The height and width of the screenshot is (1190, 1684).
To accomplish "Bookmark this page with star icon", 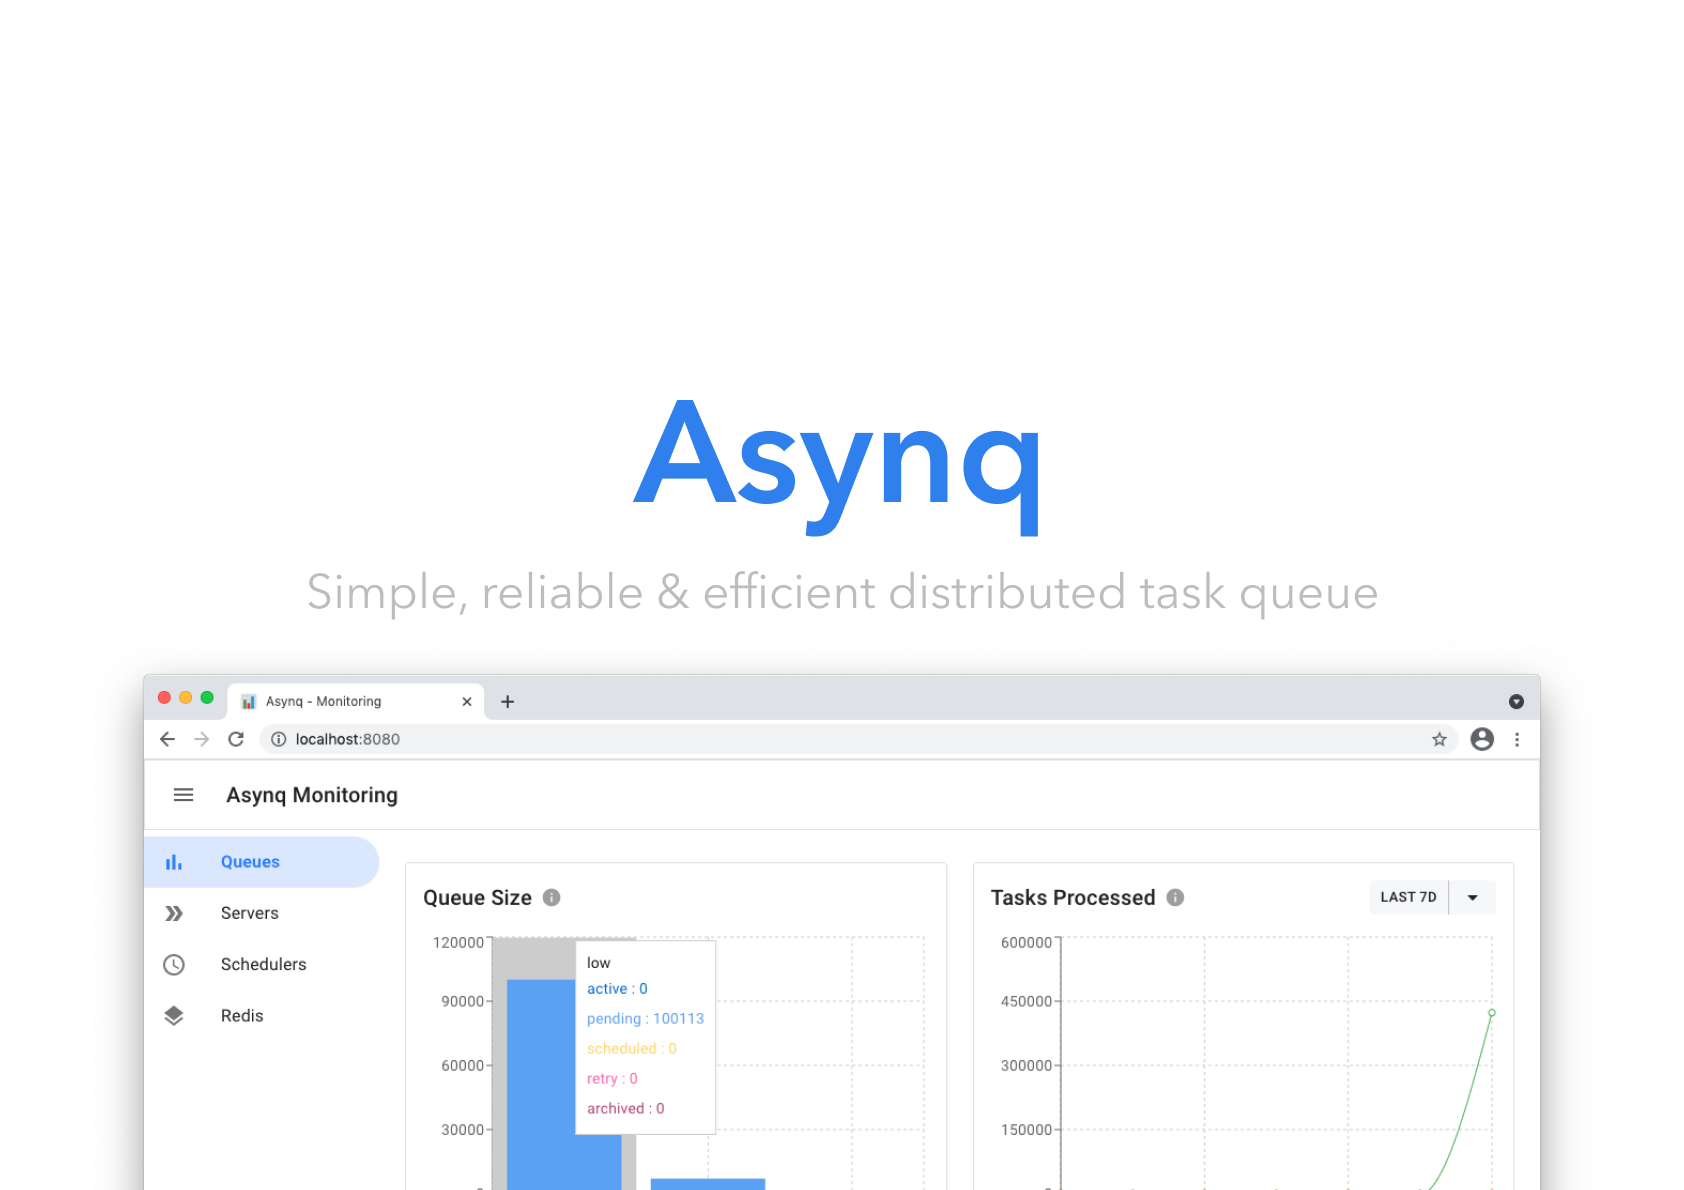I will point(1439,739).
